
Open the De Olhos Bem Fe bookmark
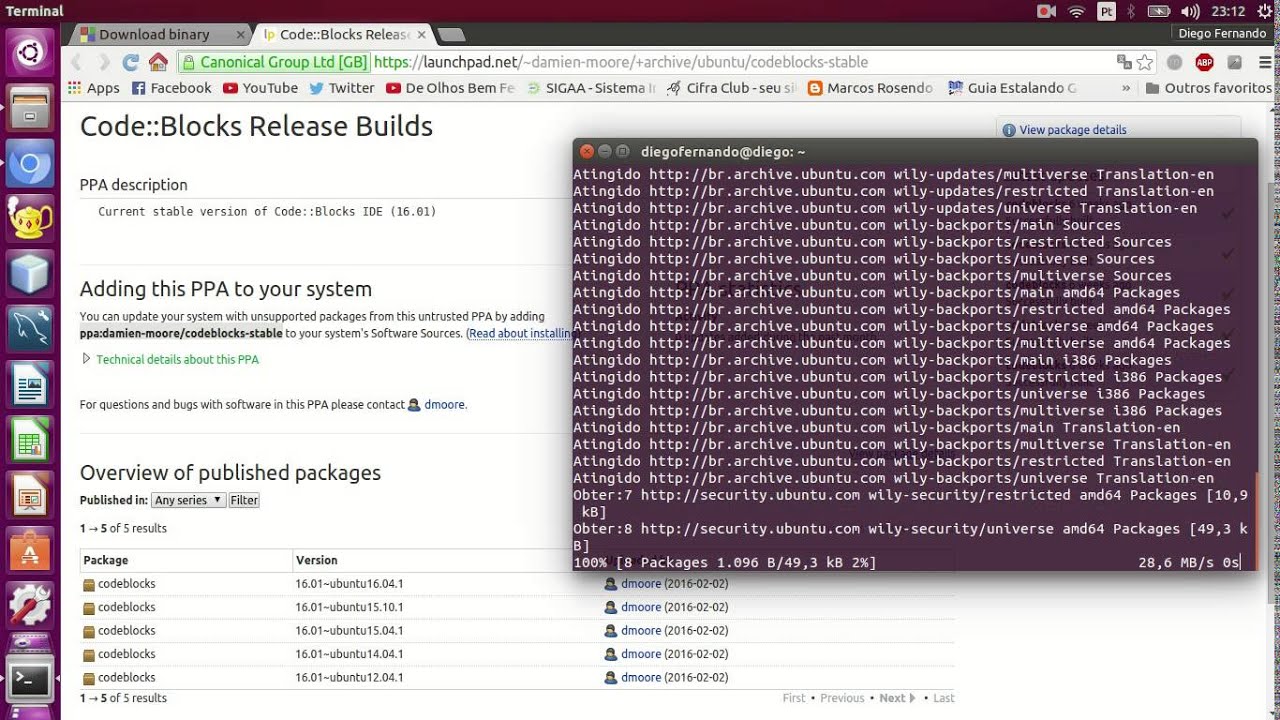(450, 88)
